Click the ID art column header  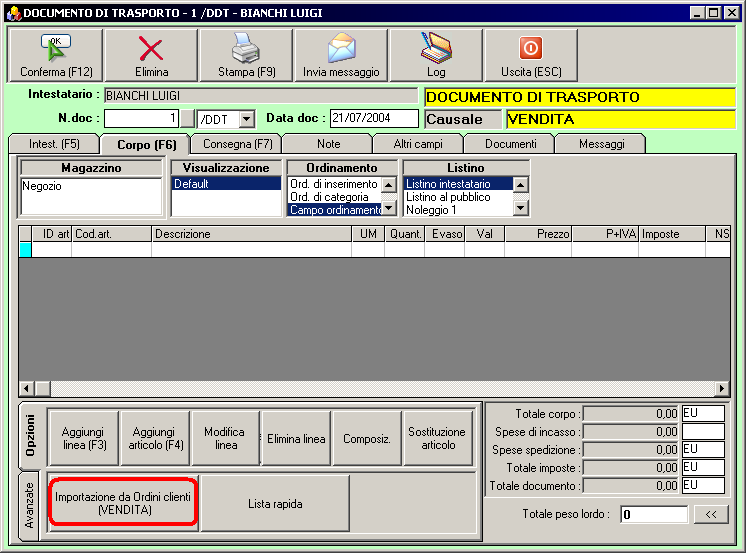(52, 234)
